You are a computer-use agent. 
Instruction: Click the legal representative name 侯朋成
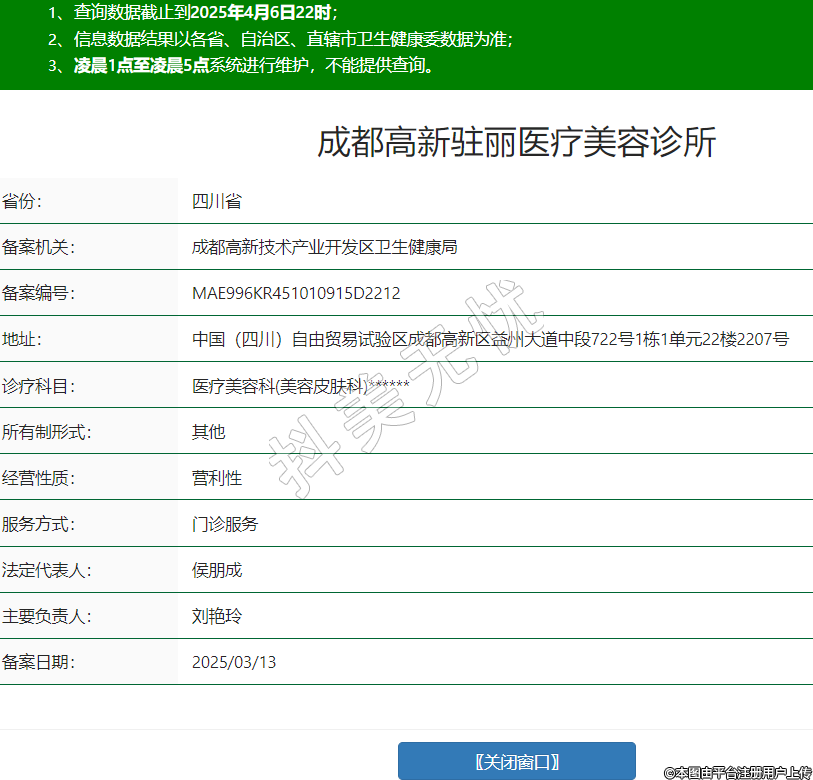(x=217, y=570)
